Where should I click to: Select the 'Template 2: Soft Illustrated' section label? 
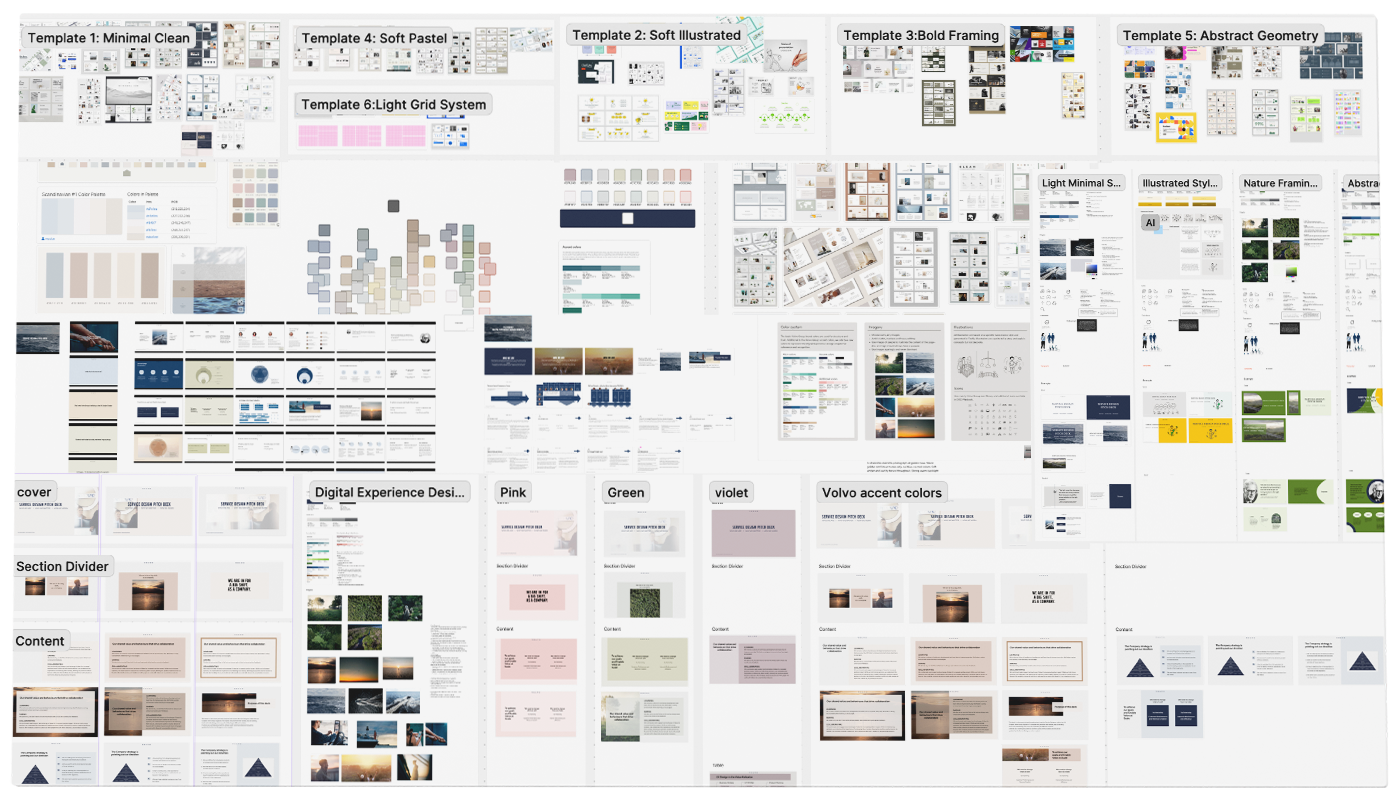pyautogui.click(x=656, y=35)
